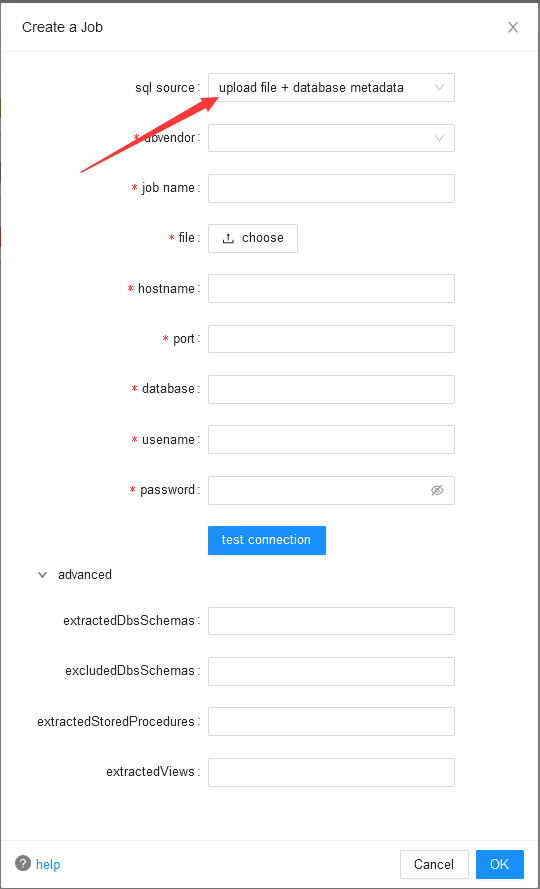Open the help link
This screenshot has width=540, height=889.
click(48, 864)
